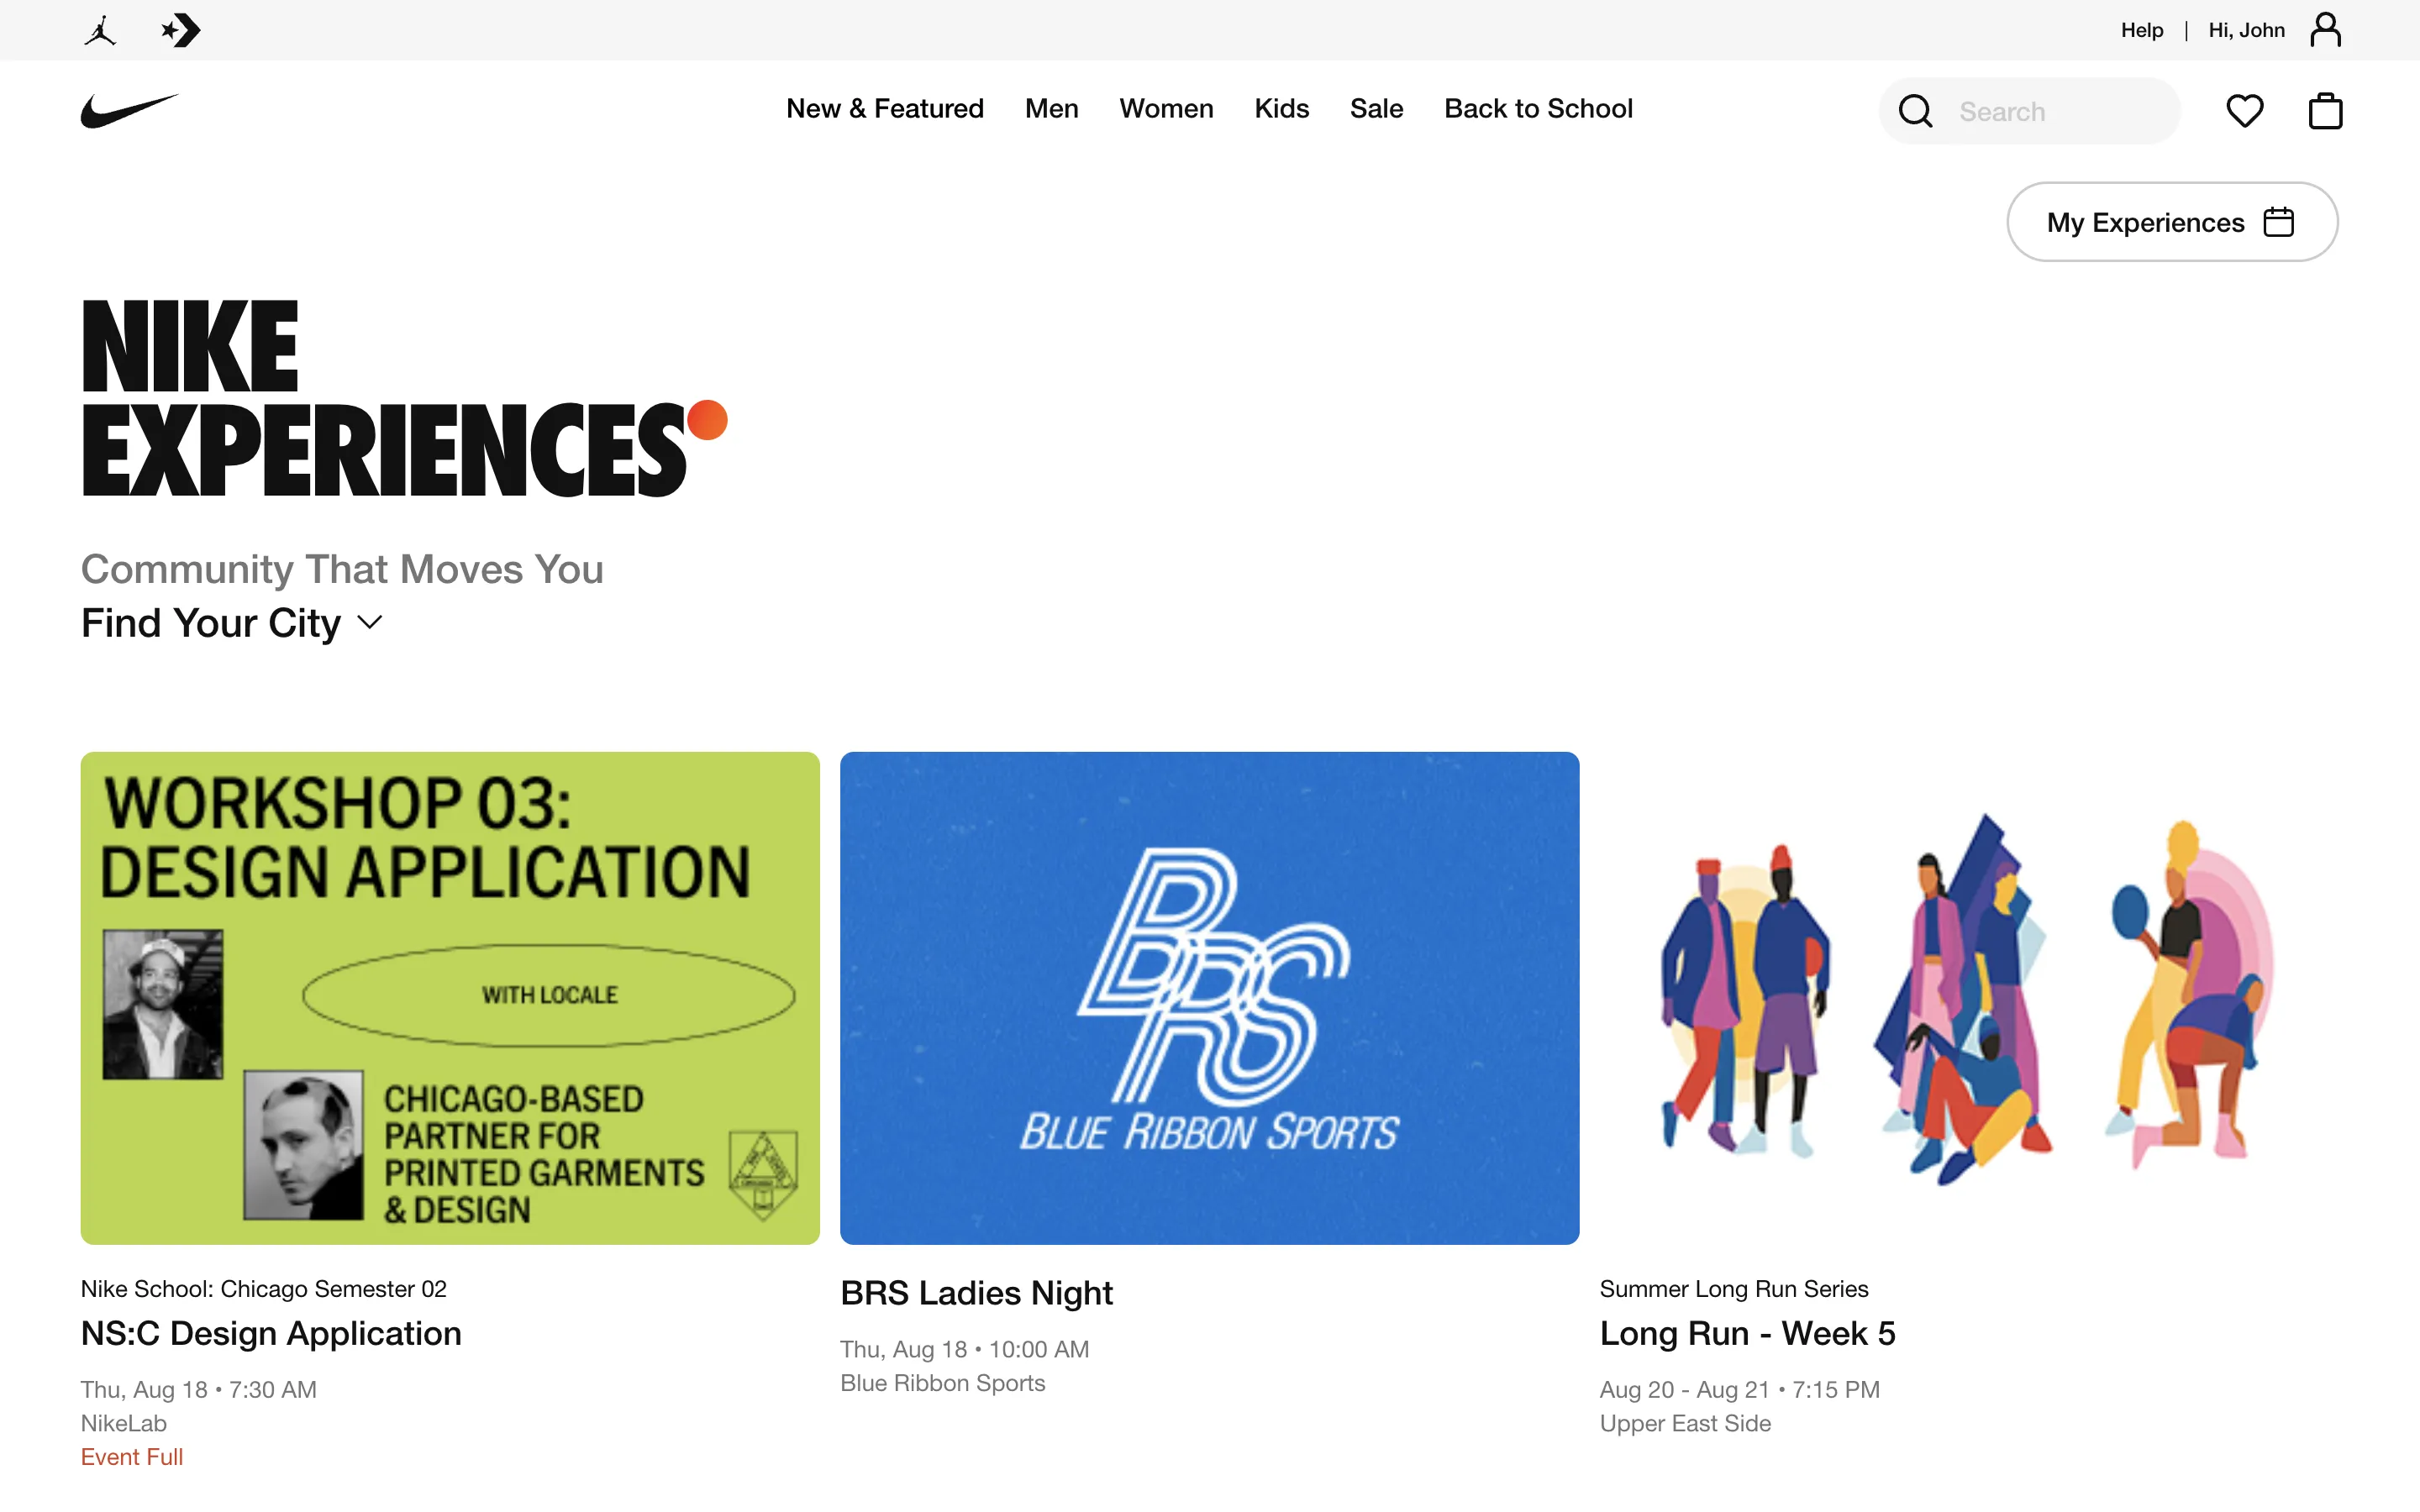
Task: Click the Converse star chevron icon
Action: click(x=181, y=30)
